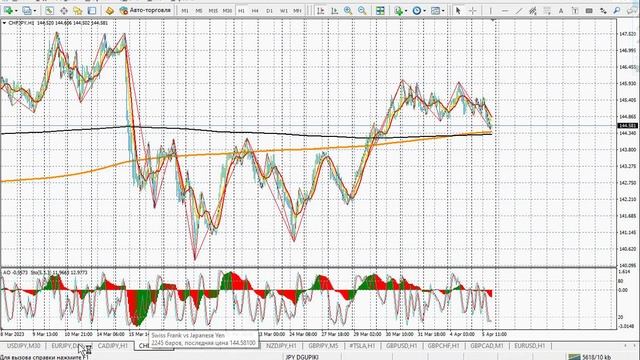The height and width of the screenshot is (360, 640).
Task: Select the D1 timeframe button
Action: [x=269, y=11]
